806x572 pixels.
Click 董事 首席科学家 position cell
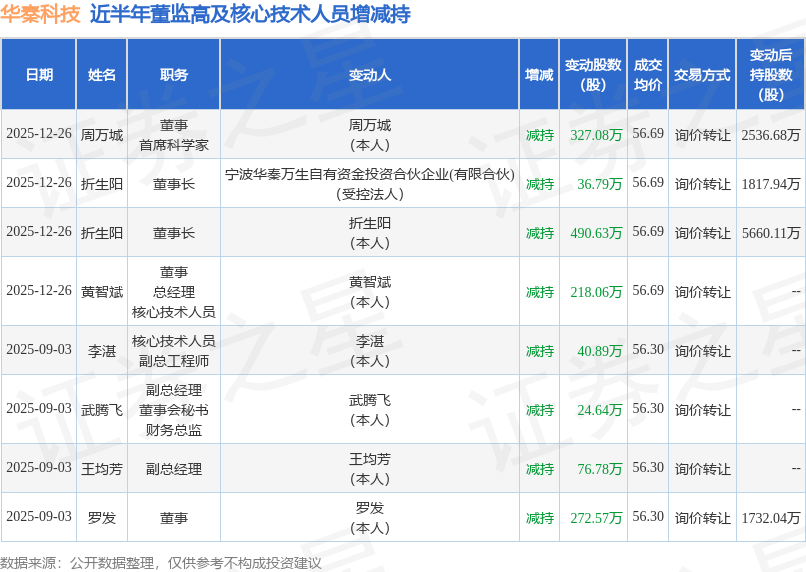[x=174, y=135]
